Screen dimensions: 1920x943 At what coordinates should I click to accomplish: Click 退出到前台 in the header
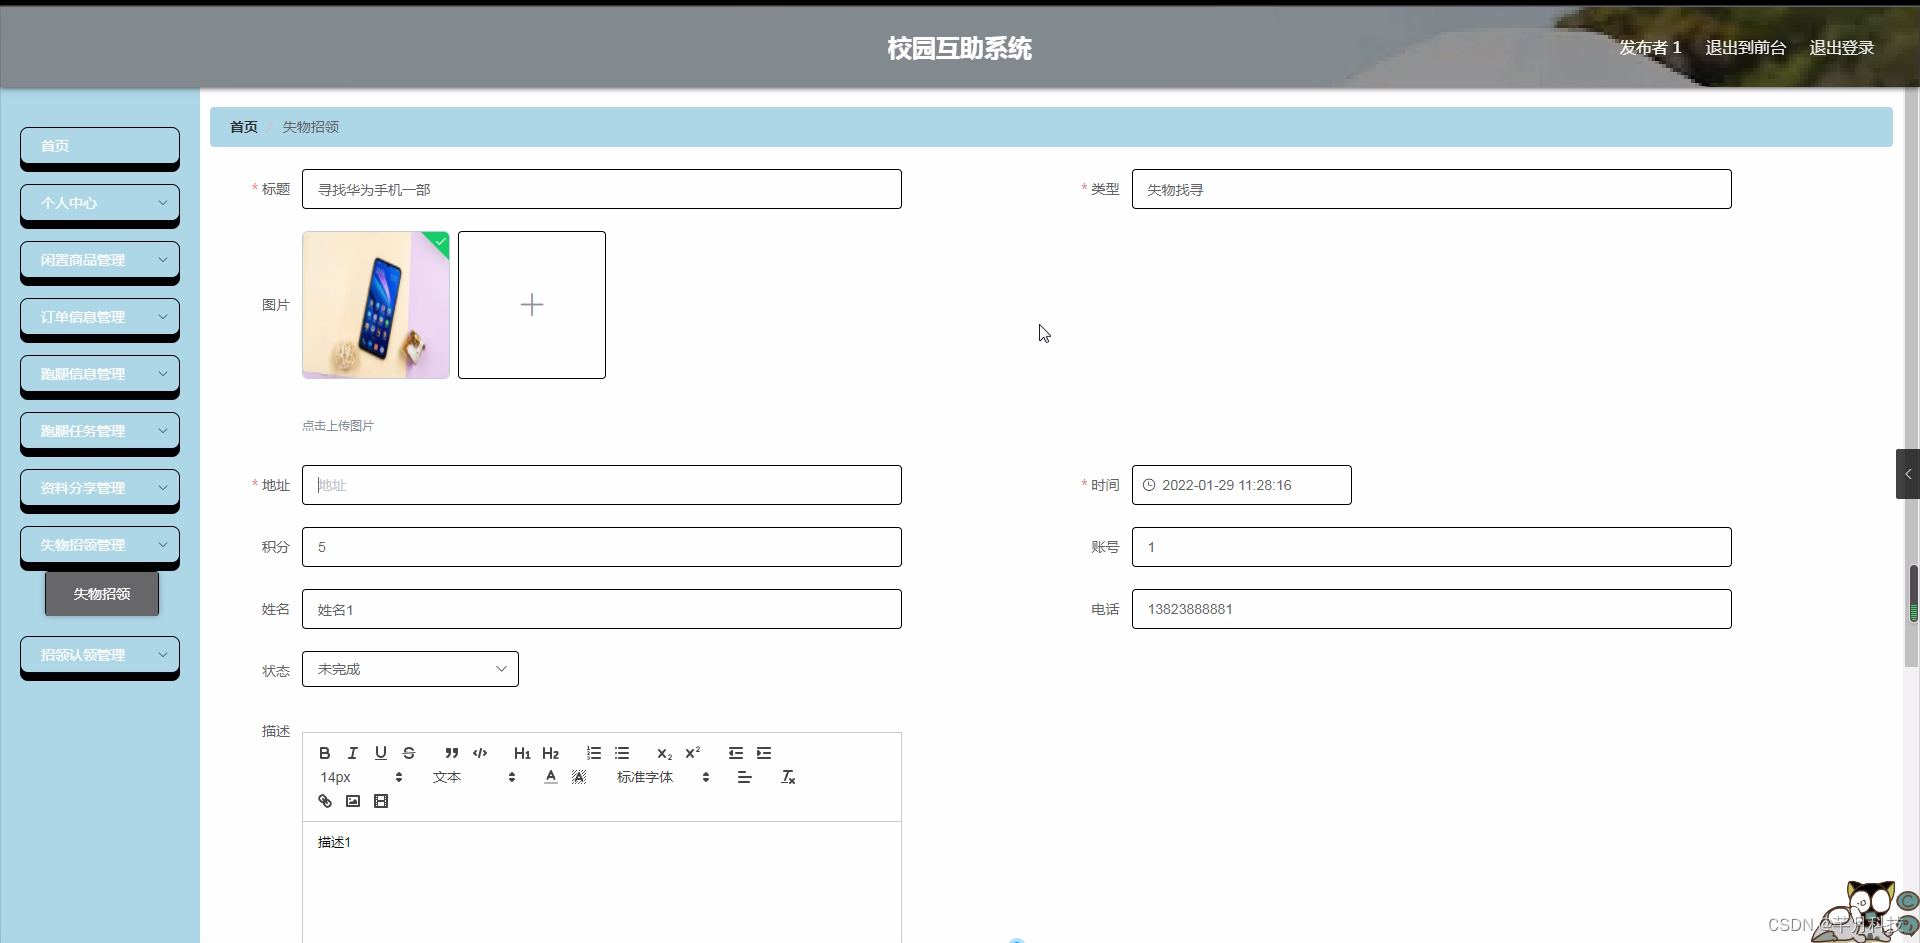(1745, 47)
